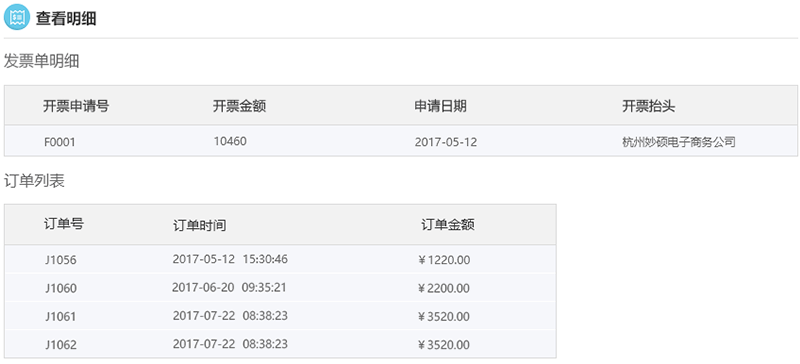
Task: Open order J1056
Action: pyautogui.click(x=61, y=260)
